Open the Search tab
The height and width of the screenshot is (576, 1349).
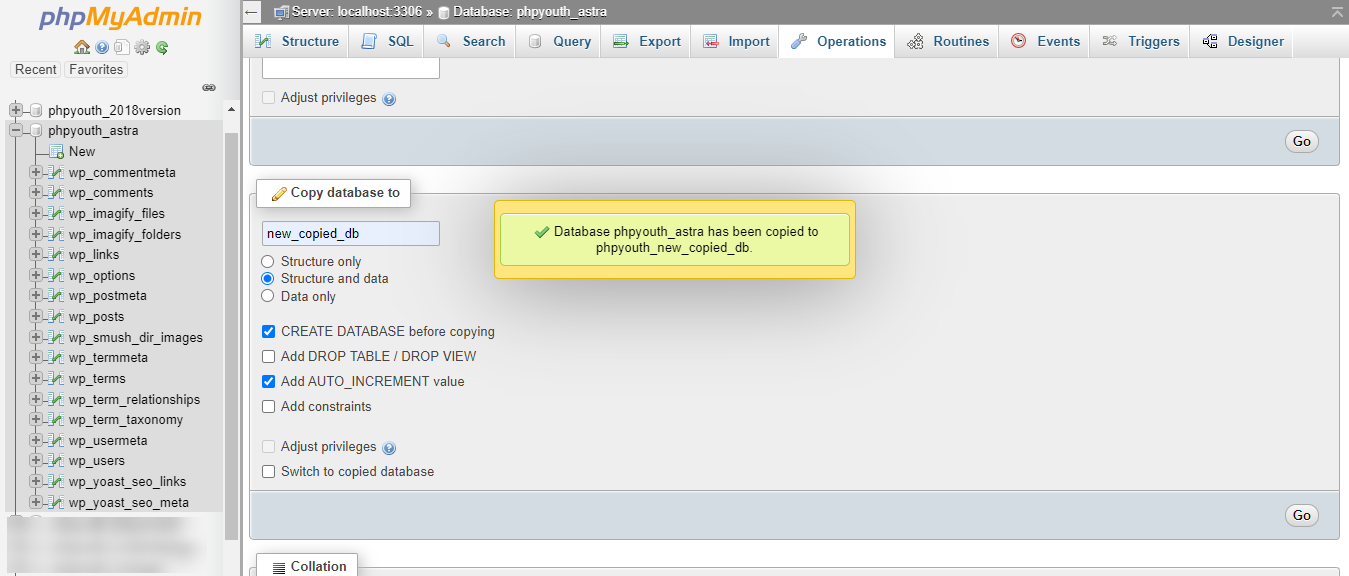coord(470,41)
